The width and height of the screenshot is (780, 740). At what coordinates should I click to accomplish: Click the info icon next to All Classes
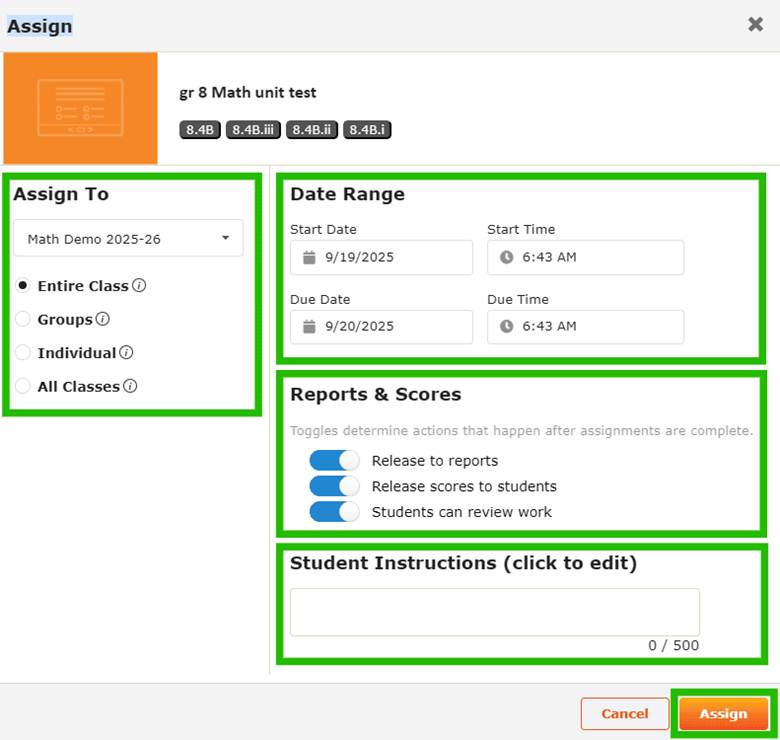point(130,386)
